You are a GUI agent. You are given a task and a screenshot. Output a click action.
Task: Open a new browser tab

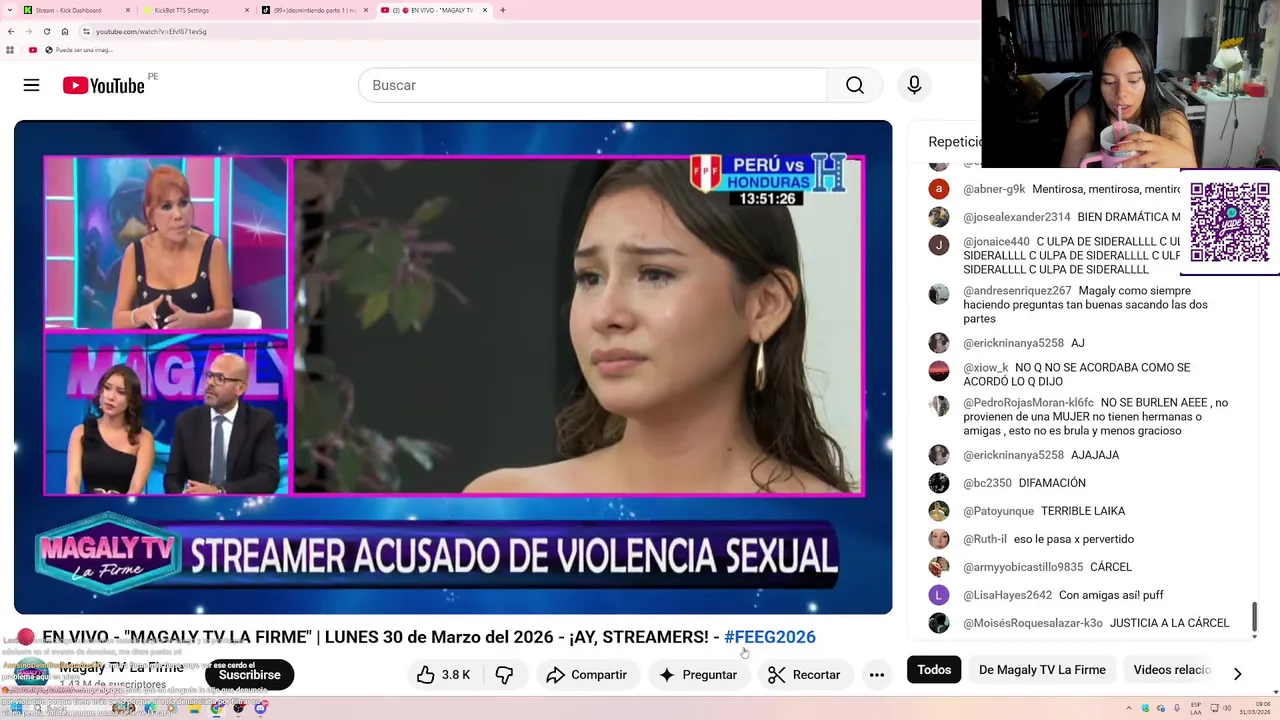coord(503,10)
